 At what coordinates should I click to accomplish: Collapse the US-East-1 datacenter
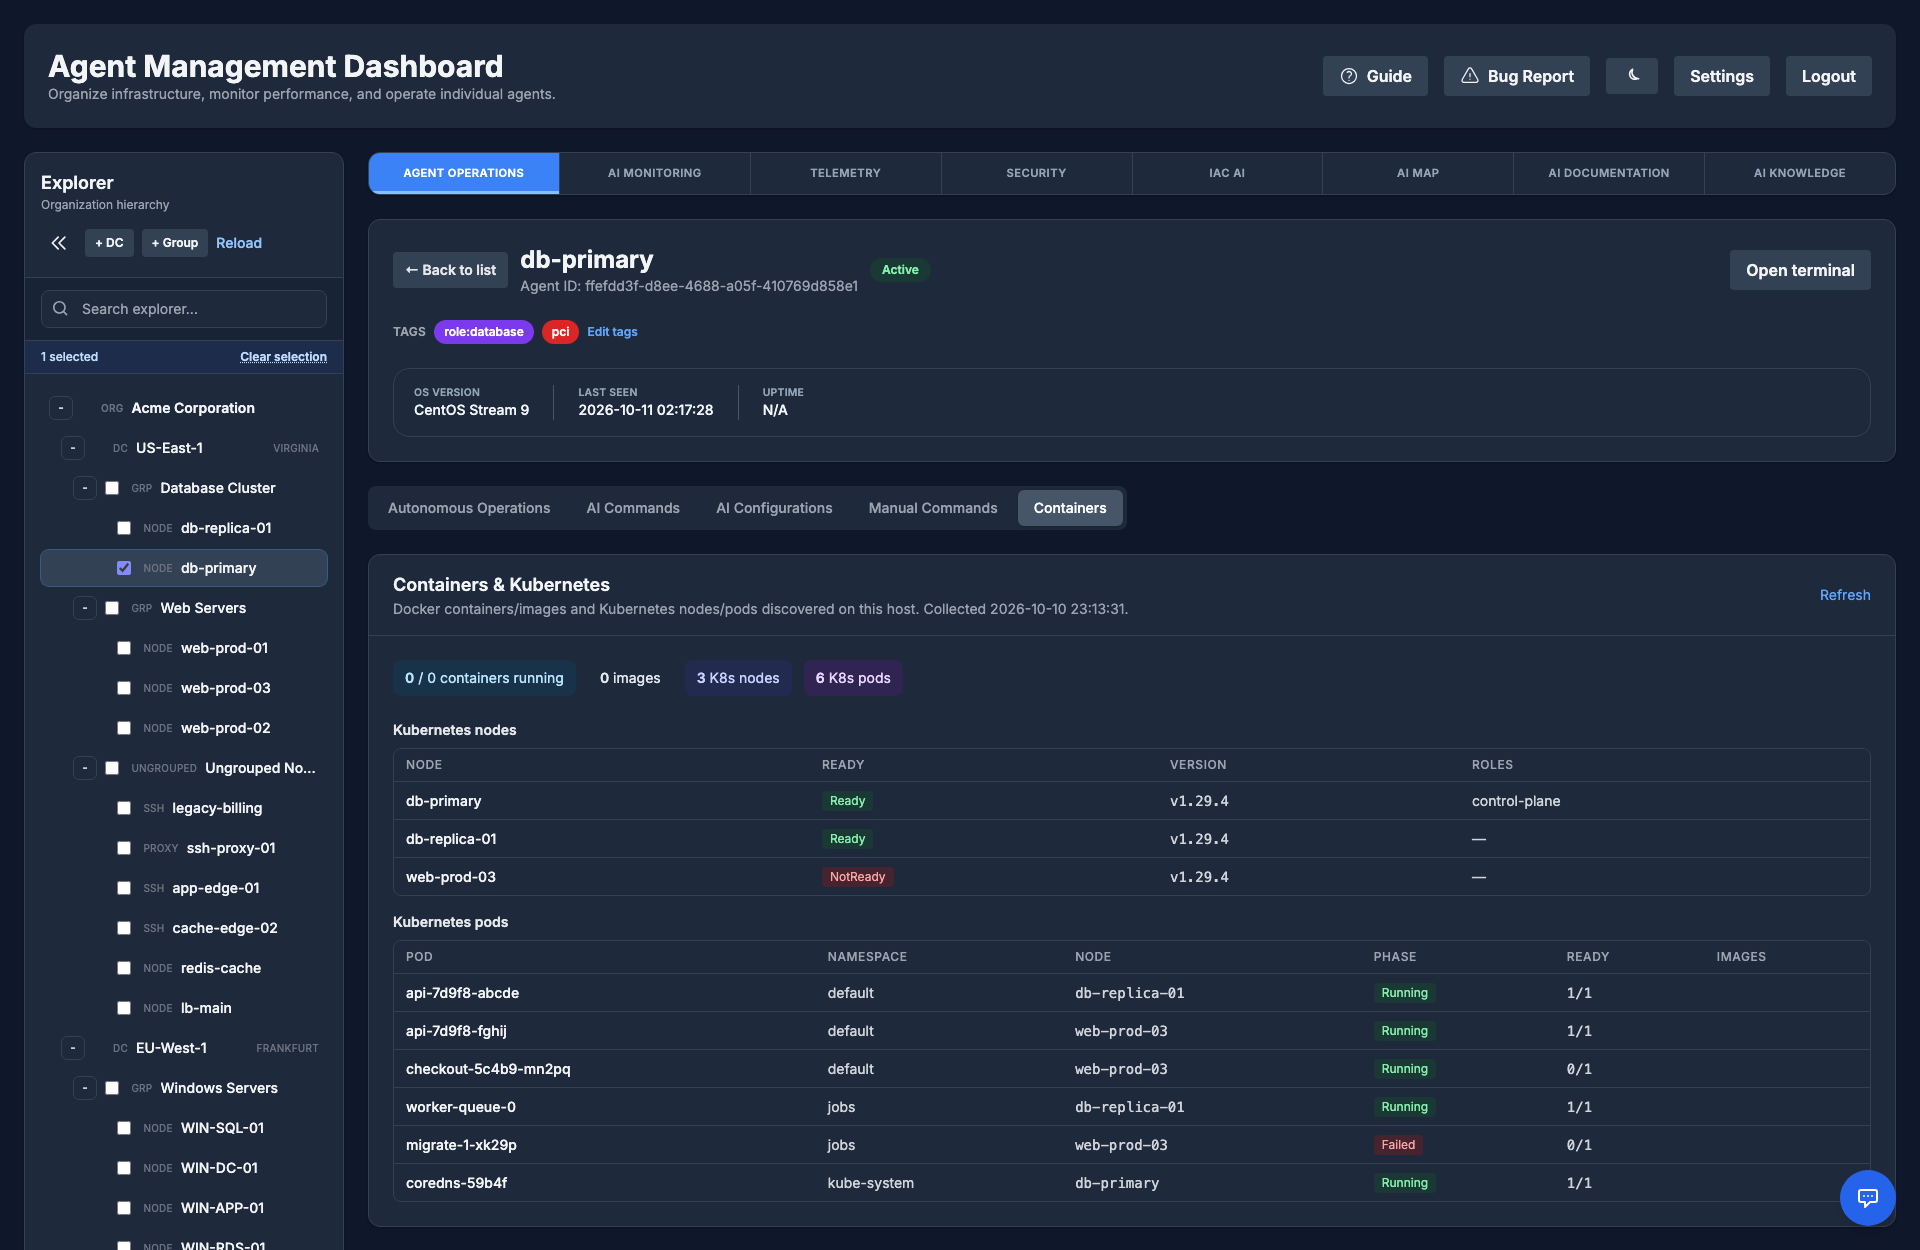coord(73,448)
